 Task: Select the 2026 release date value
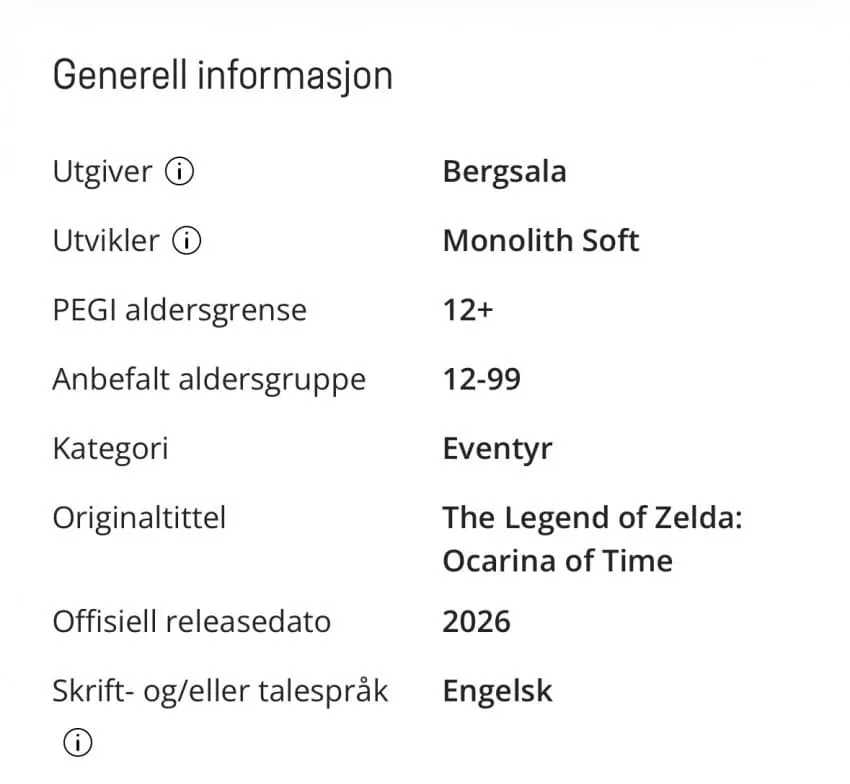coord(476,621)
